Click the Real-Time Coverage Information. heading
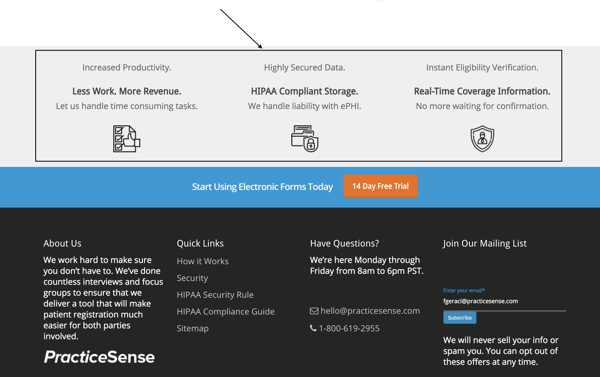The image size is (600, 377). (x=482, y=91)
